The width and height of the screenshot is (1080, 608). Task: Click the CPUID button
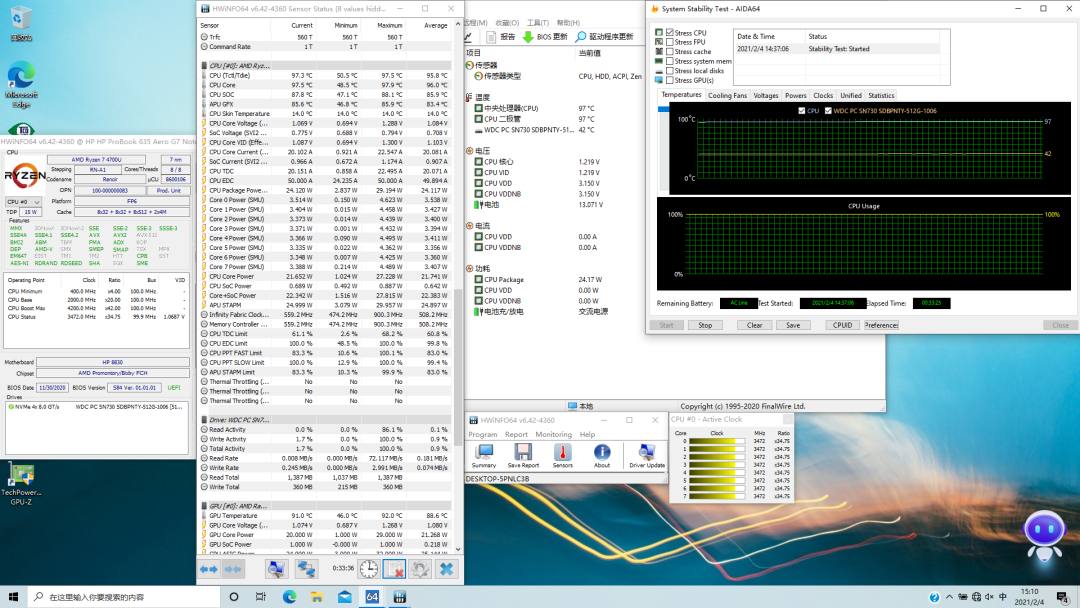tap(842, 325)
